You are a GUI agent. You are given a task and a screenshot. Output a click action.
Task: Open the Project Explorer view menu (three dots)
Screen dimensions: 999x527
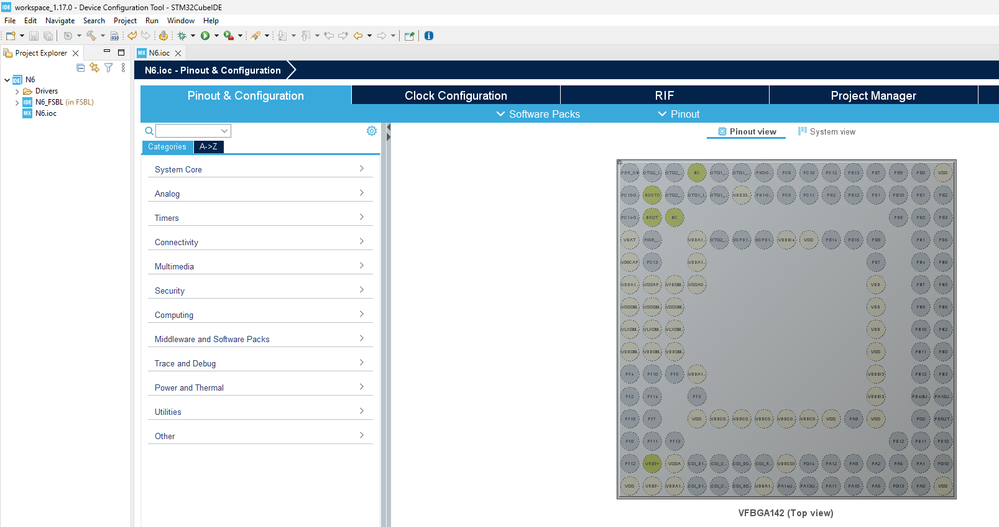[x=123, y=68]
